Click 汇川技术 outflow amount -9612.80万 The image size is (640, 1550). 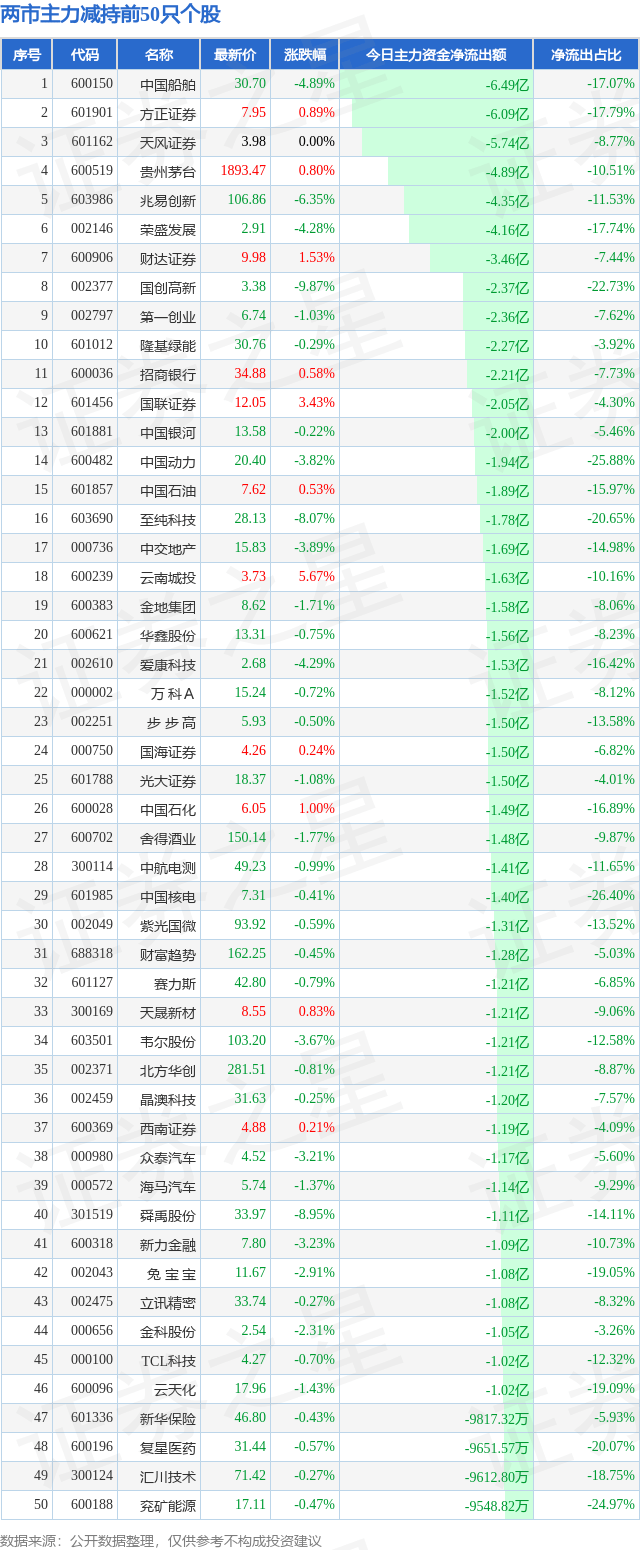[497, 1478]
